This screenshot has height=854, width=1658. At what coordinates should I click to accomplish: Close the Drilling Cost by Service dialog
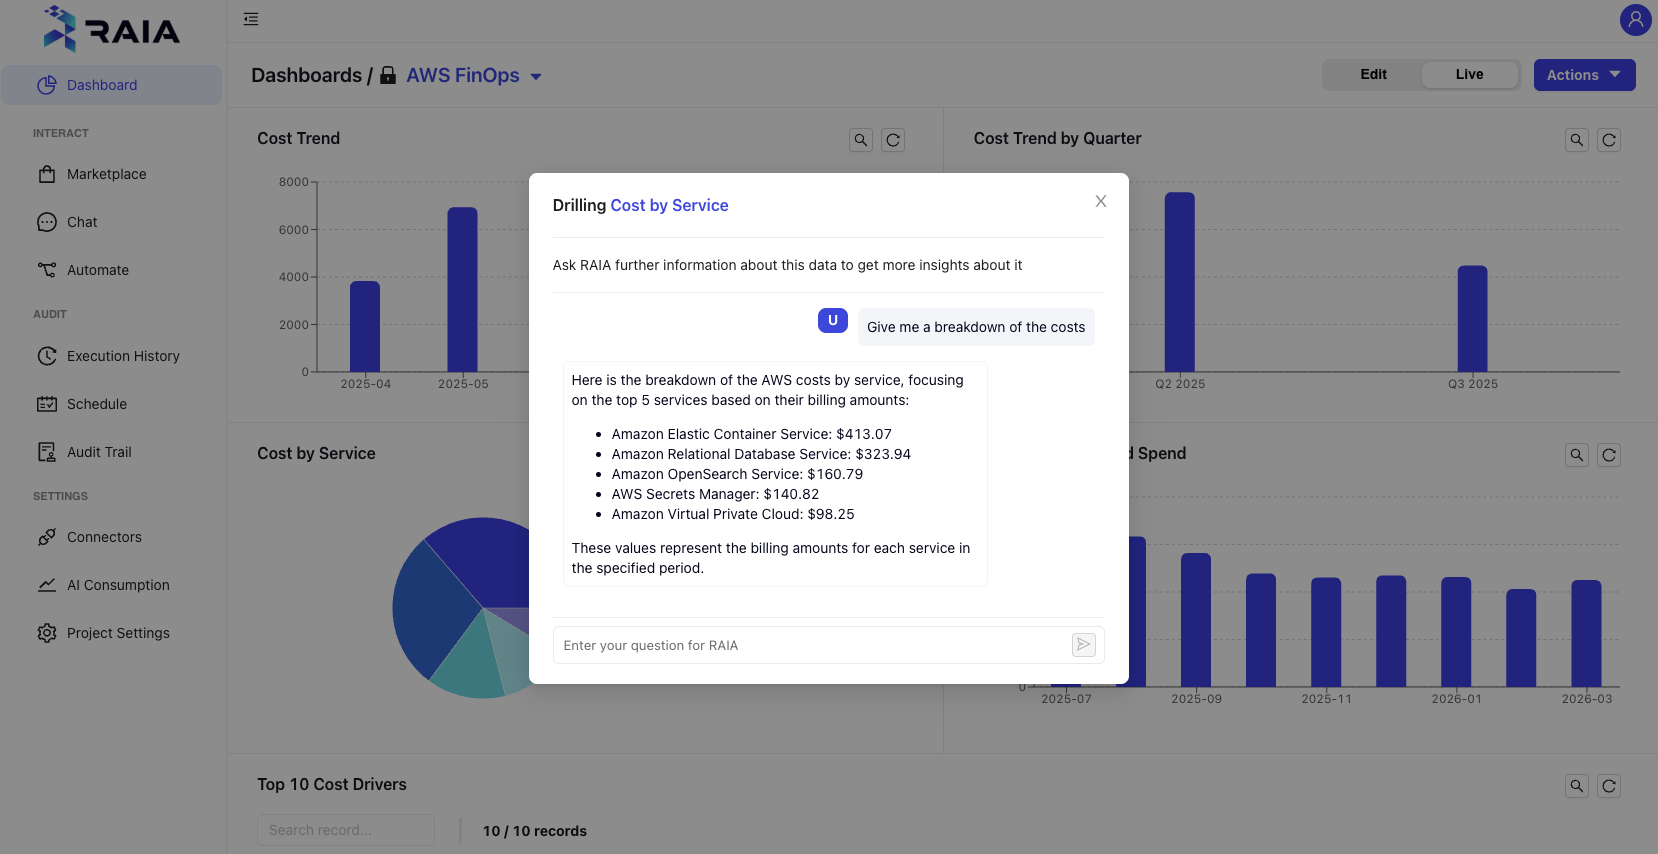1100,201
